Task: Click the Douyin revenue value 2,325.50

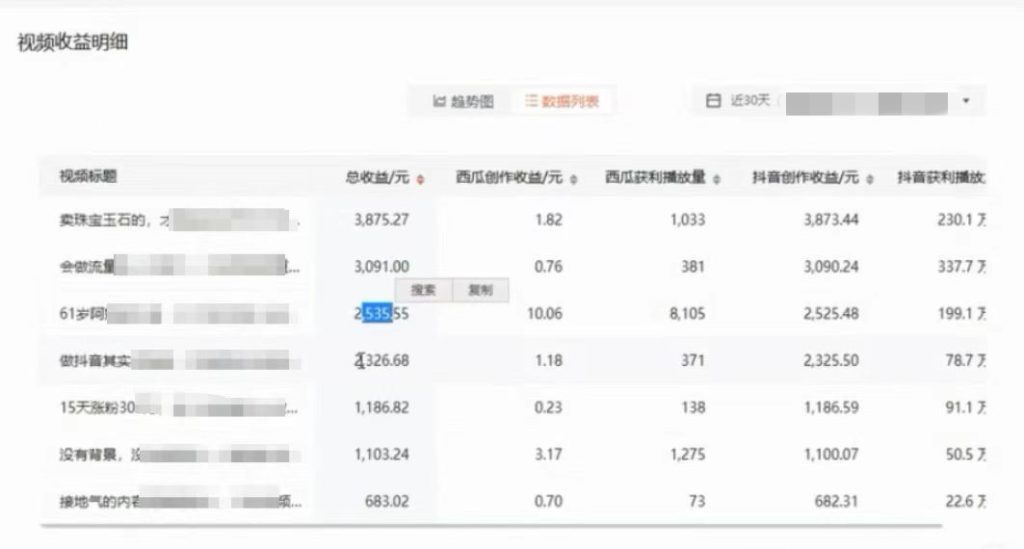Action: pyautogui.click(x=831, y=360)
